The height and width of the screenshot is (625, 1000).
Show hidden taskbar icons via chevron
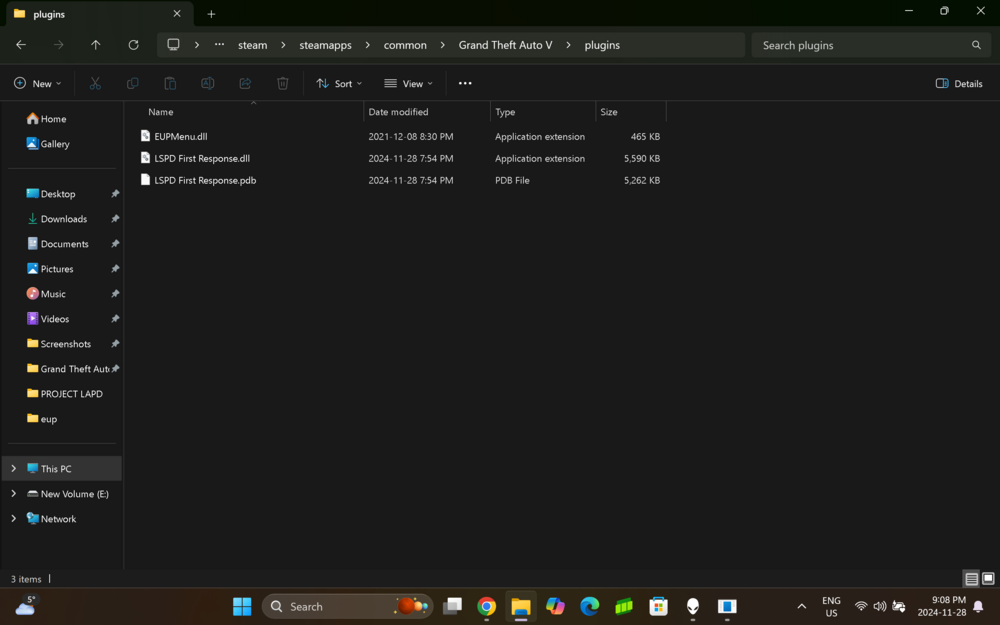point(801,606)
